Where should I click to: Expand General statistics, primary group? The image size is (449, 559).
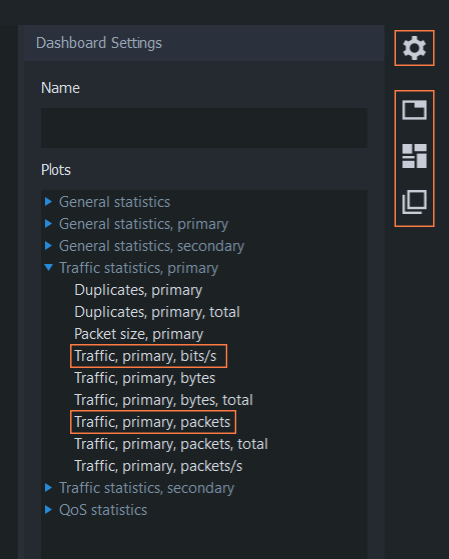click(49, 224)
